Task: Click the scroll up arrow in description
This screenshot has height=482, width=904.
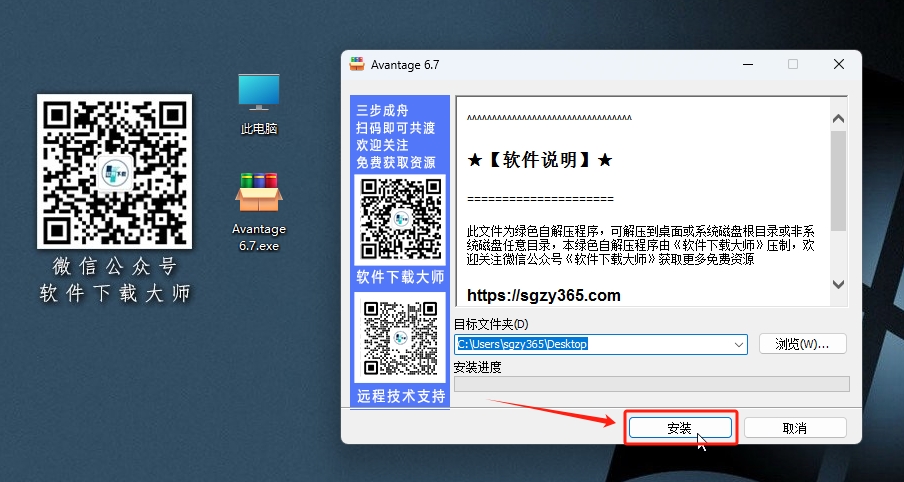Action: click(838, 119)
